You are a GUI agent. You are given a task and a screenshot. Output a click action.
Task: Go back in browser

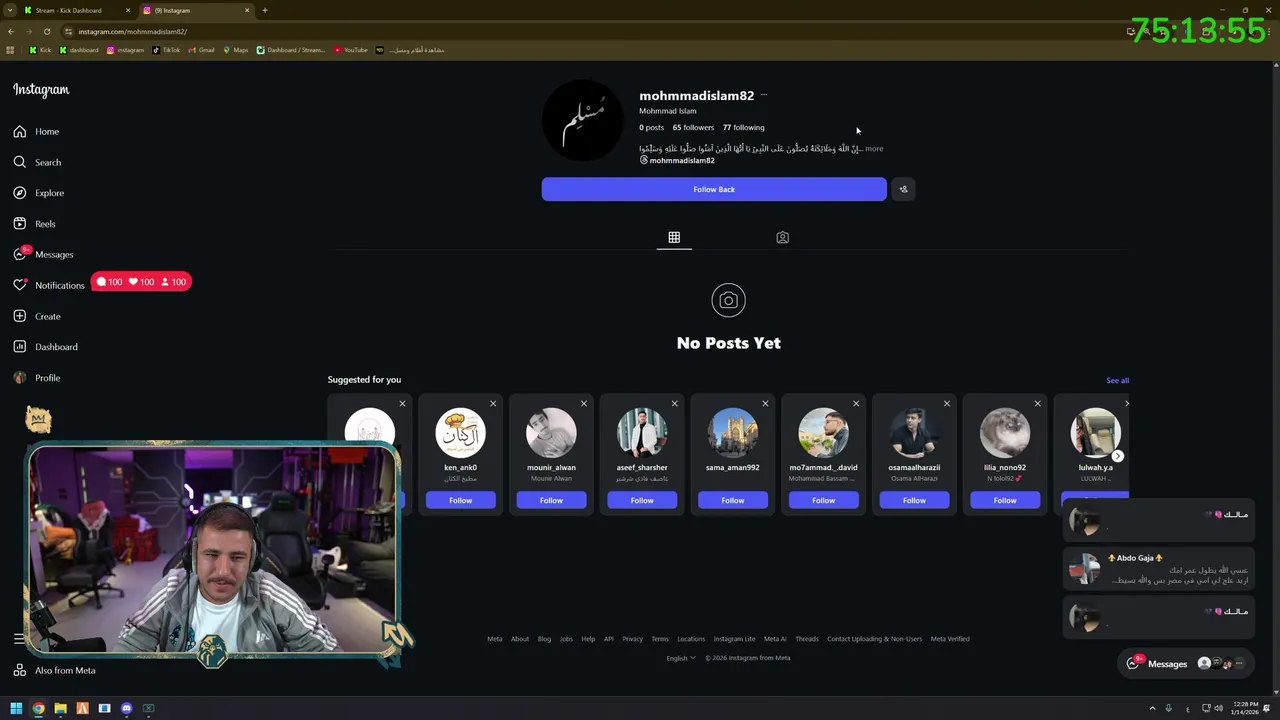coord(11,31)
